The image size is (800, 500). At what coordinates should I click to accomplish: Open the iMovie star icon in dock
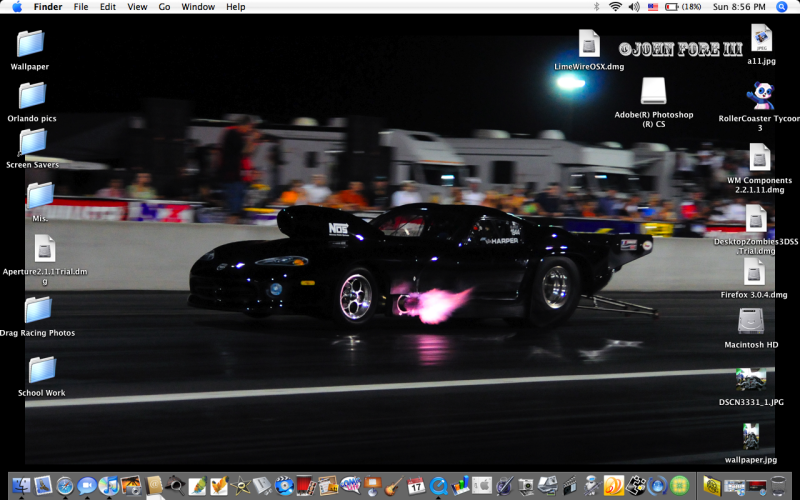tap(241, 486)
